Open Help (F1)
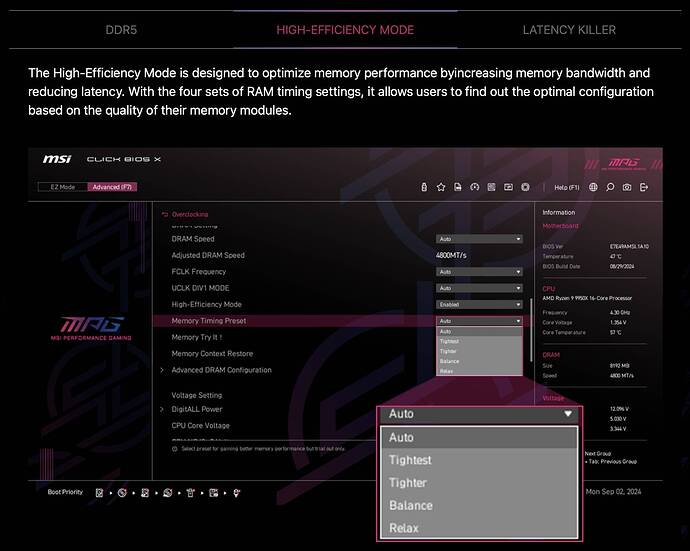 (567, 187)
